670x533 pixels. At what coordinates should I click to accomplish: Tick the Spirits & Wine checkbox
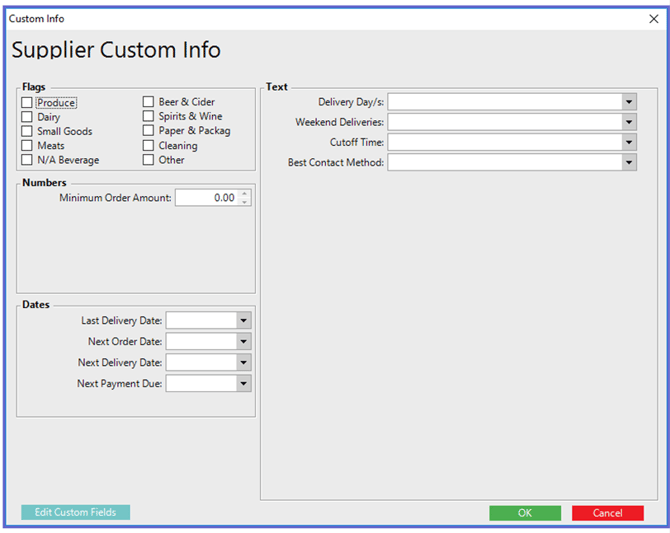(x=148, y=116)
